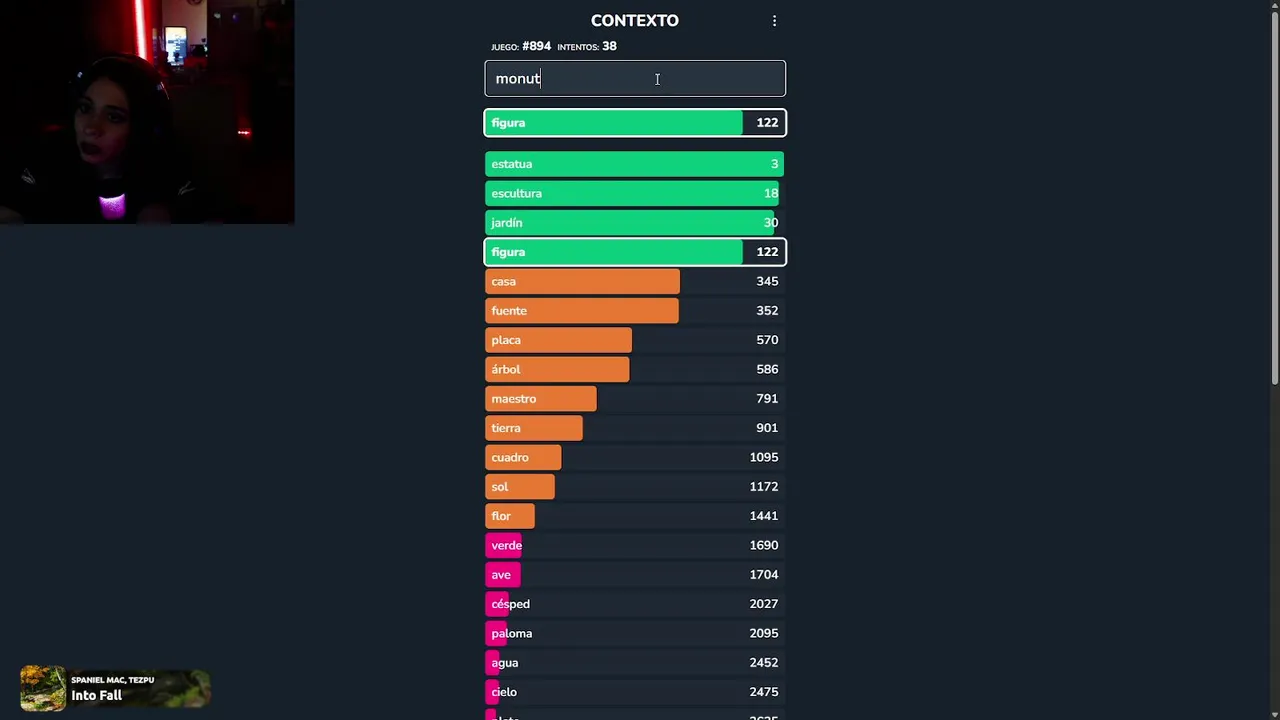Screen dimensions: 1280x720
Task: Click the highlighted 'figura' list row
Action: coord(635,252)
